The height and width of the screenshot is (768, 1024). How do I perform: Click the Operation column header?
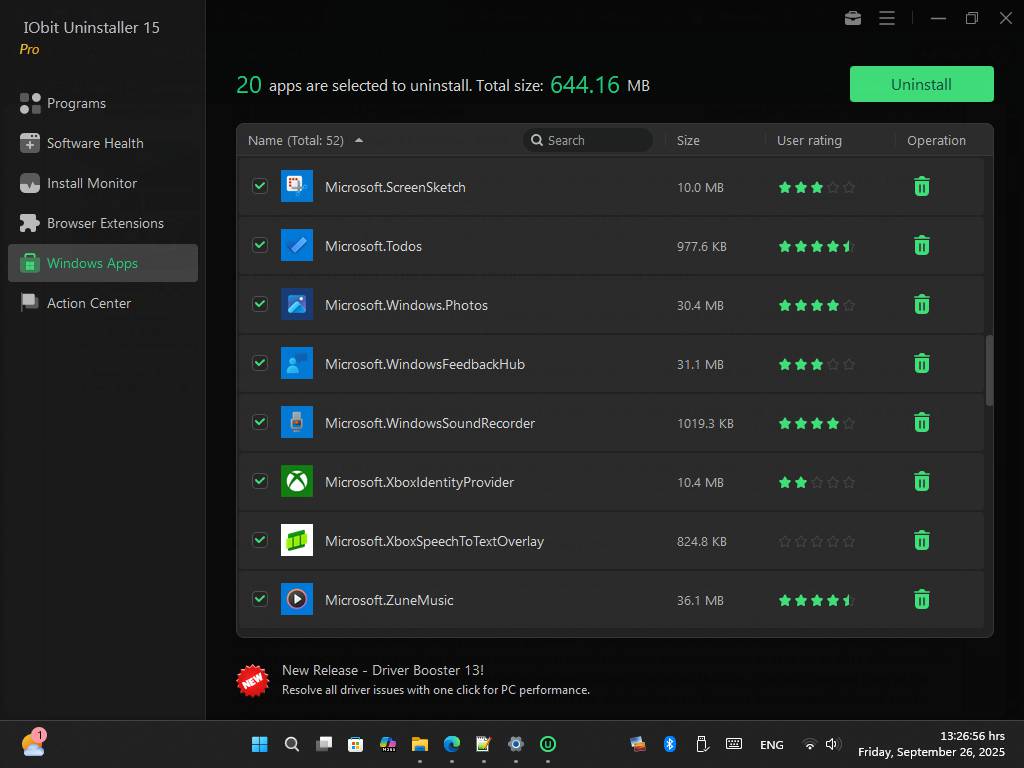[x=936, y=140]
